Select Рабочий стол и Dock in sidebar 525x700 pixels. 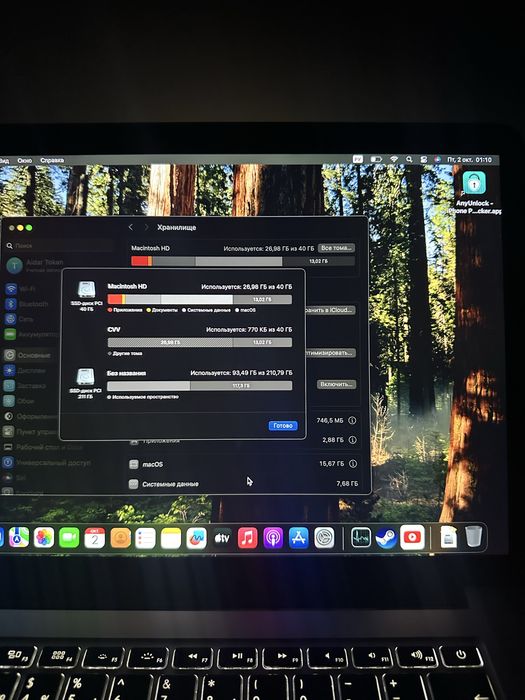tap(42, 447)
